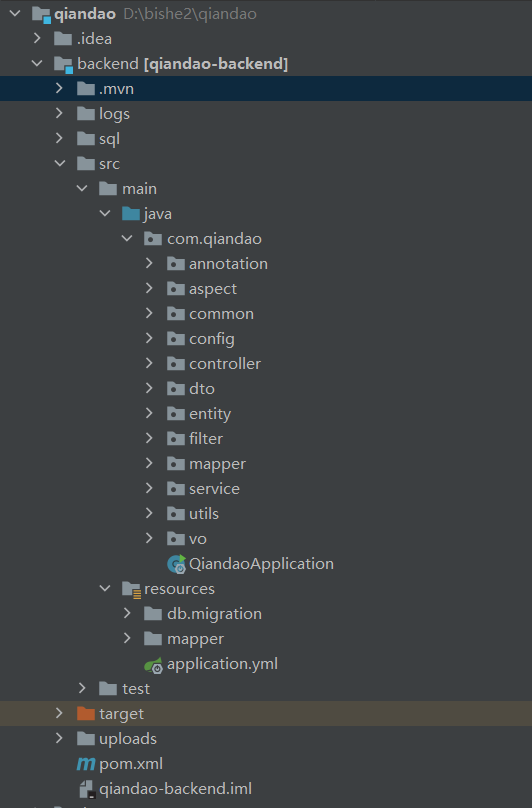Image resolution: width=532 pixels, height=808 pixels.
Task: Click the backend module folder icon
Action: (x=63, y=64)
